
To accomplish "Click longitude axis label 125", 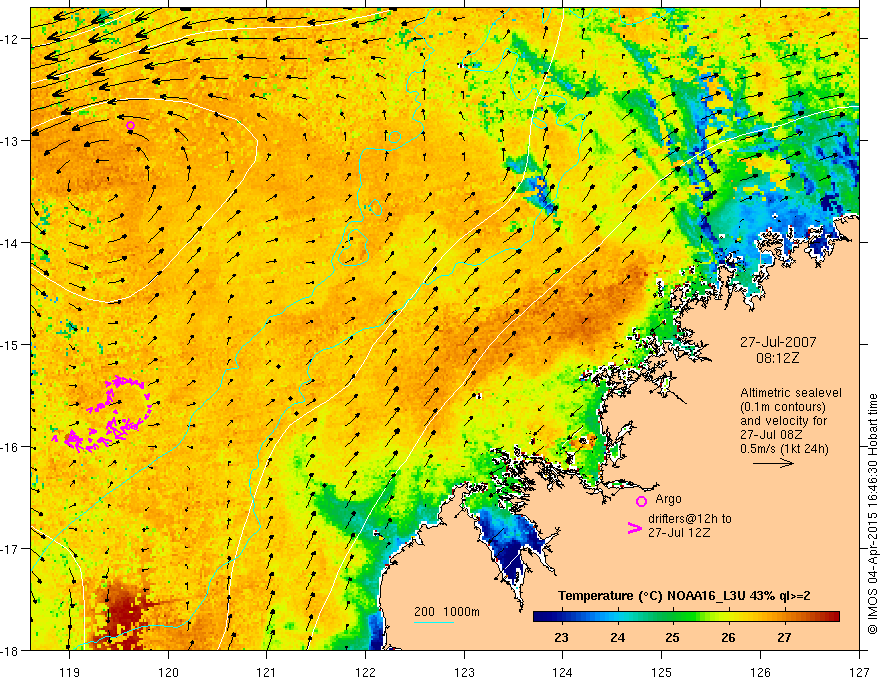I will click(x=662, y=672).
